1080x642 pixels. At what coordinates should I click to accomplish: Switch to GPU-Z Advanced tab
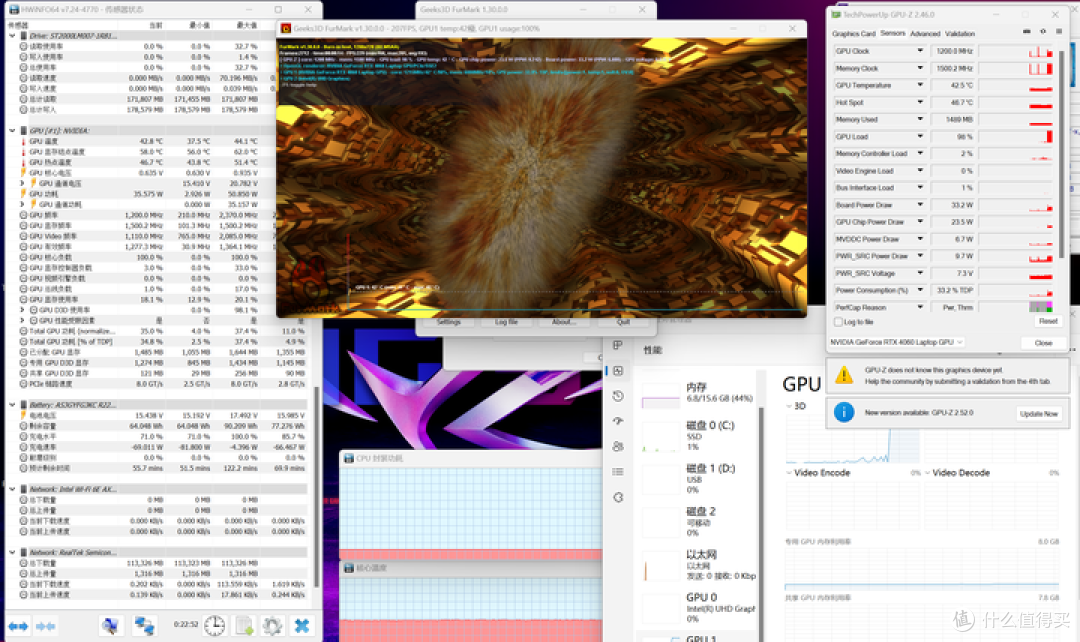[x=925, y=34]
